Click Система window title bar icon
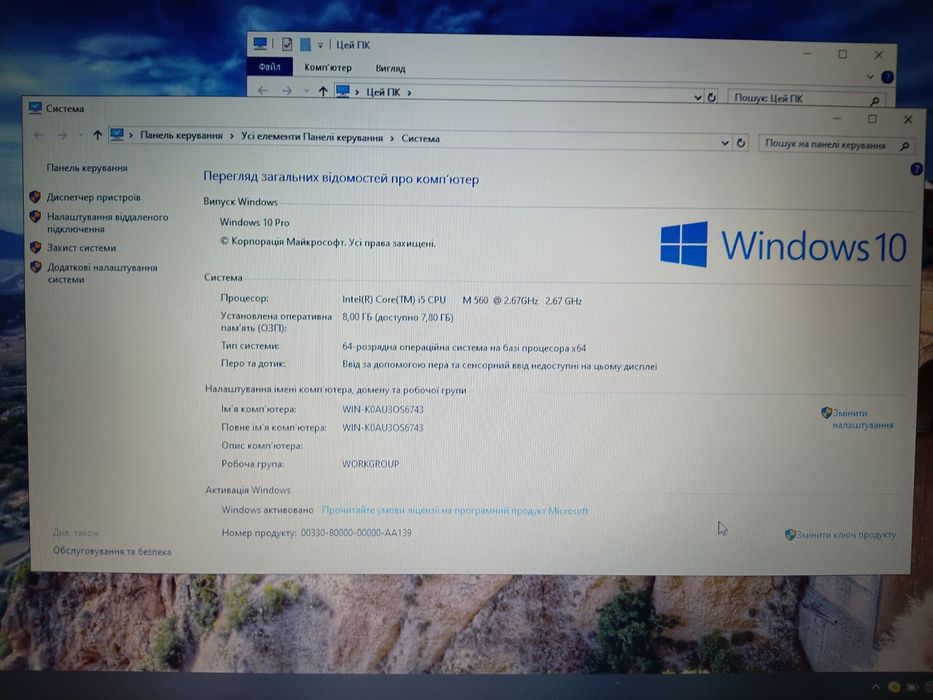Viewport: 933px width, 700px height. [x=35, y=108]
